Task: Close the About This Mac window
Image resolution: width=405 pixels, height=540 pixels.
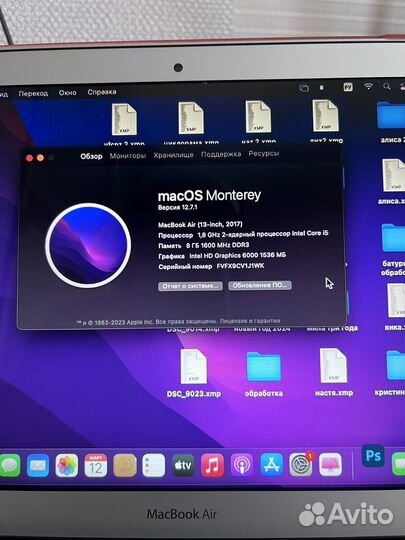Action: (30, 158)
